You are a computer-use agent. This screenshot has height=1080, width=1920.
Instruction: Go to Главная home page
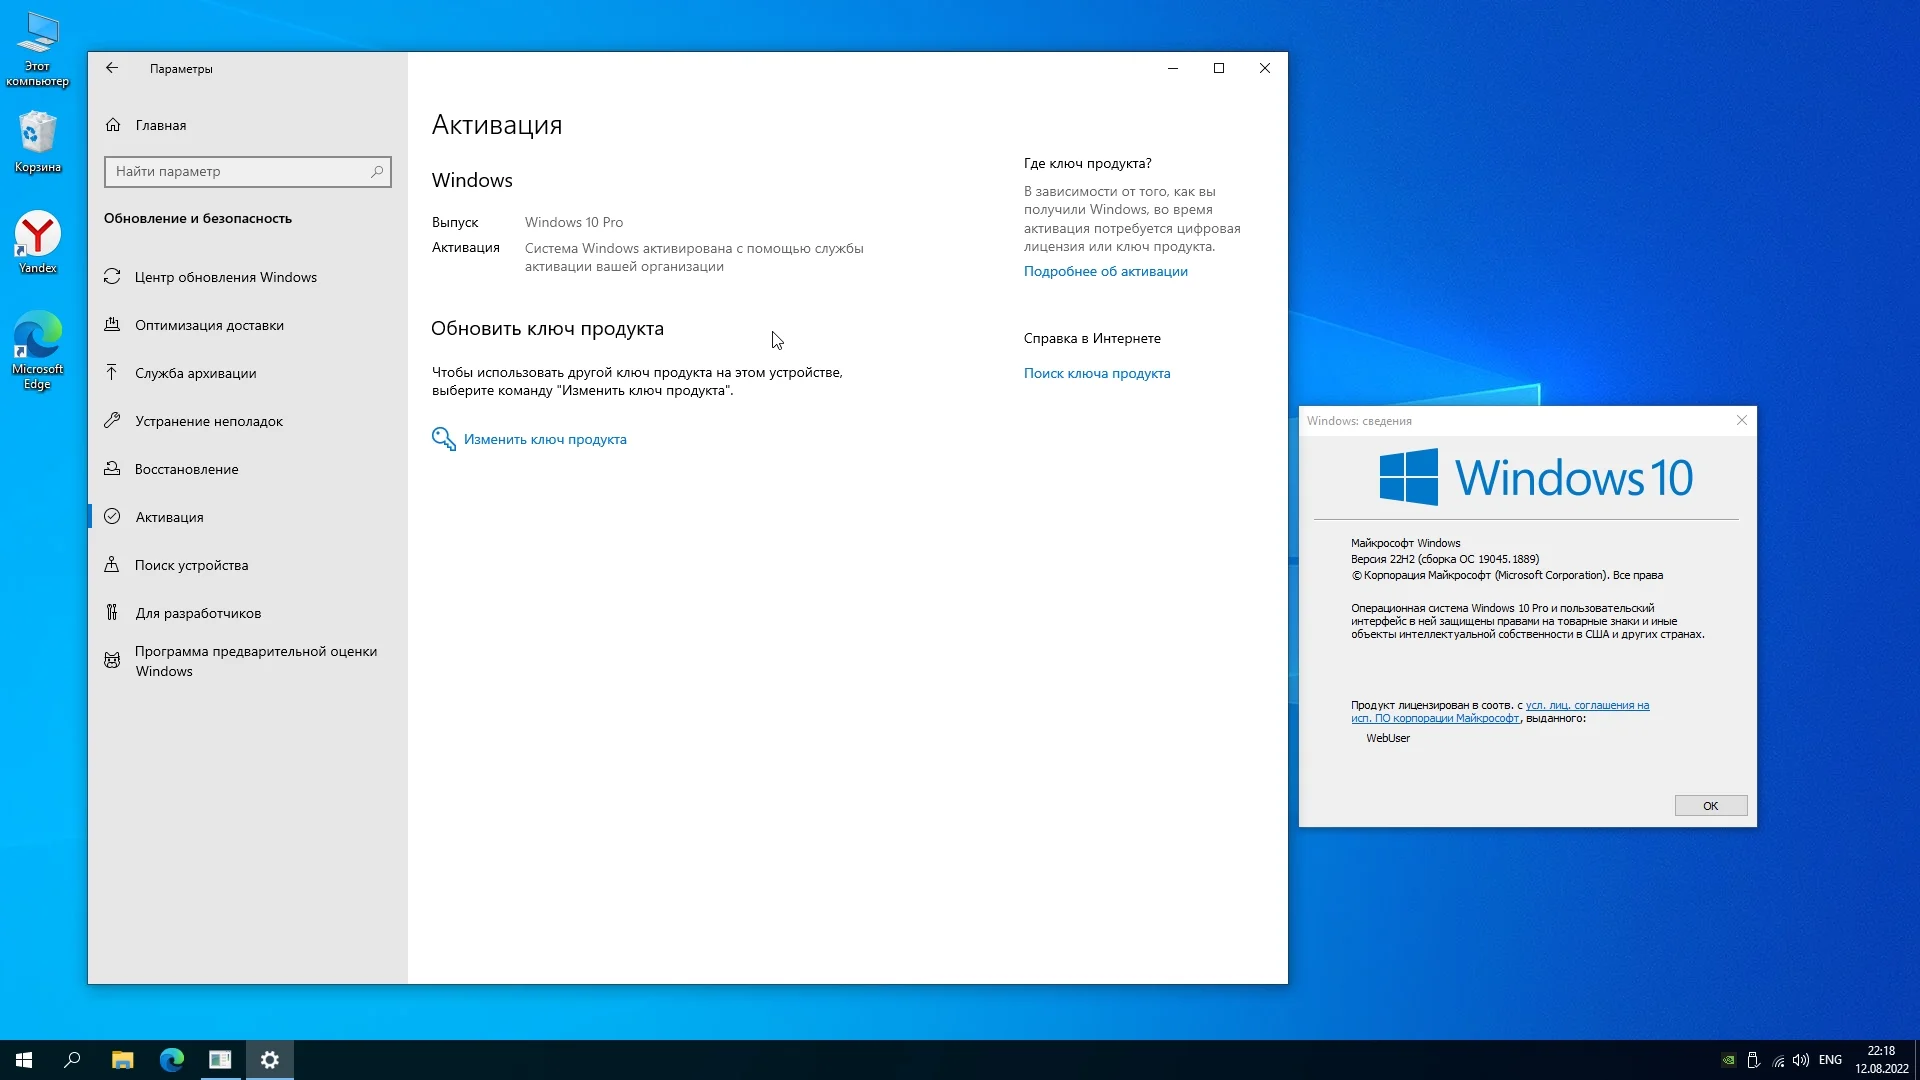point(160,125)
